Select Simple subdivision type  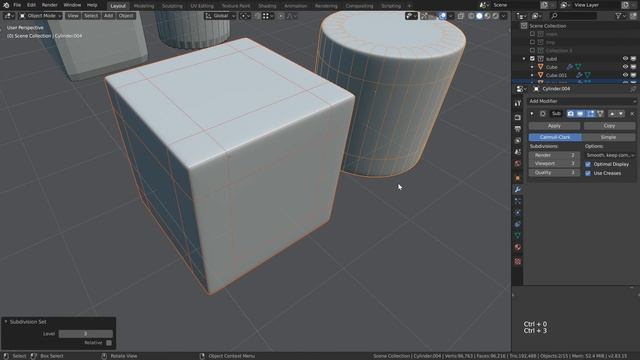609,137
